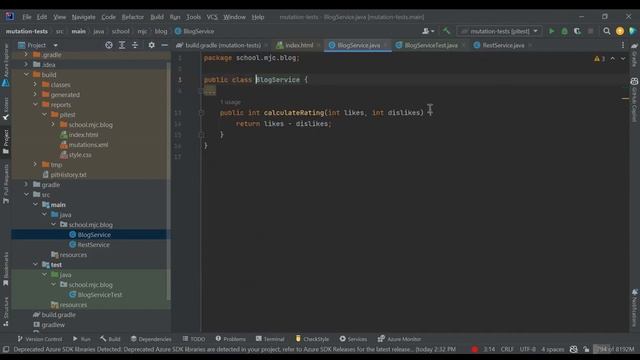Open the Notifications side panel
The width and height of the screenshot is (640, 360).
[634, 307]
